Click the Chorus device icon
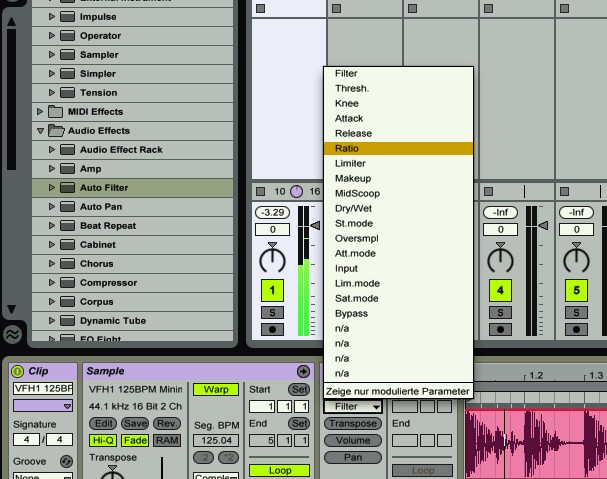607x479 pixels. (x=67, y=263)
